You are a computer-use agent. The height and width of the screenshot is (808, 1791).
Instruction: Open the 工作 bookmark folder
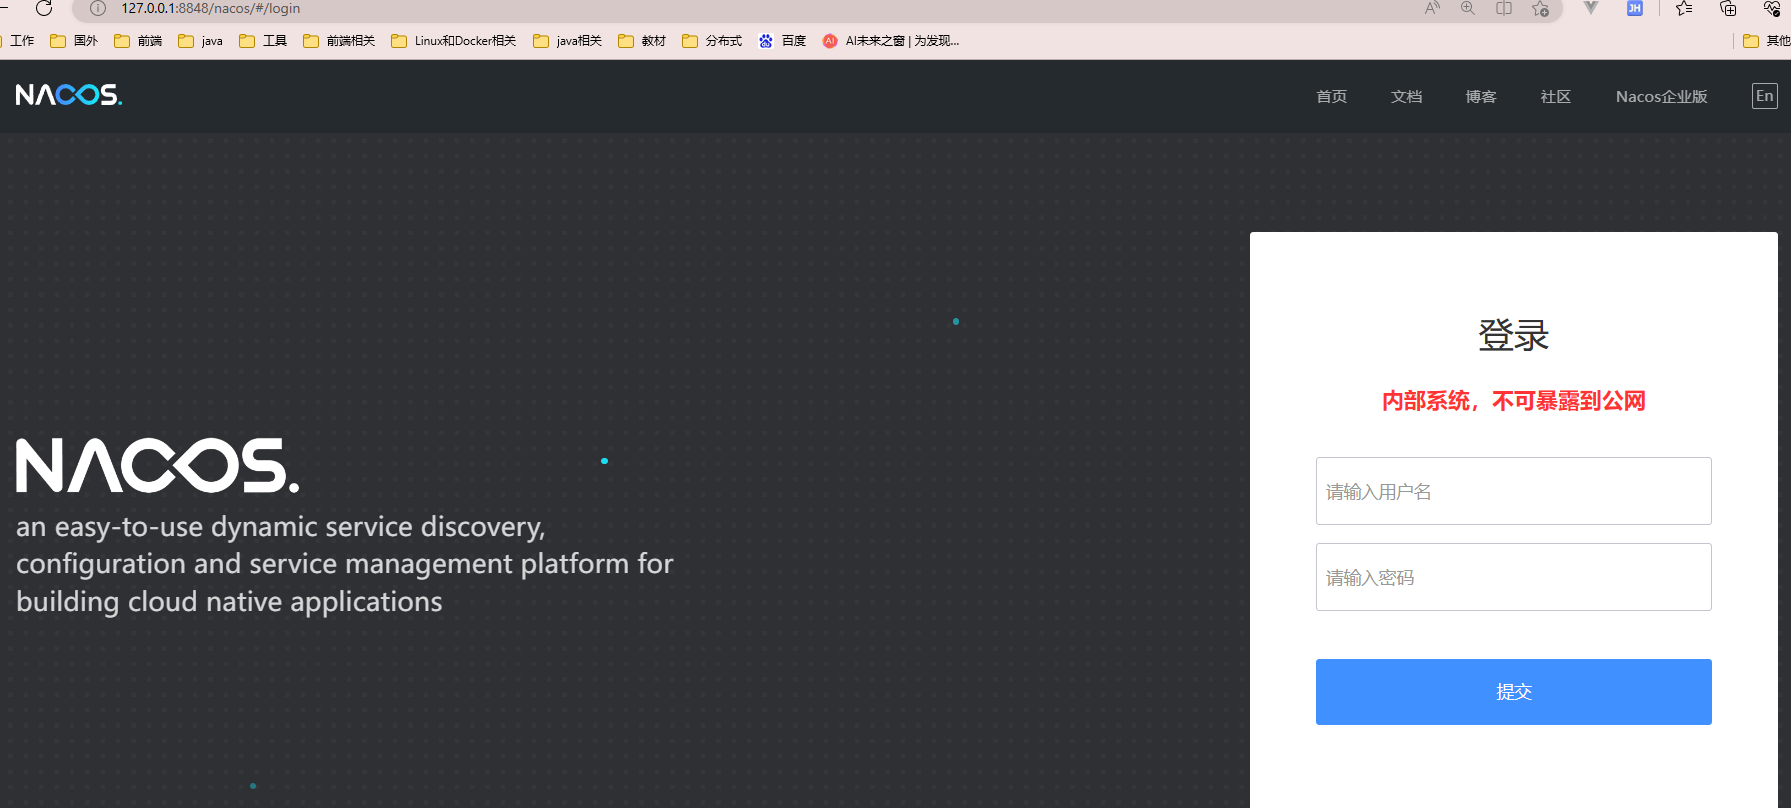point(18,41)
